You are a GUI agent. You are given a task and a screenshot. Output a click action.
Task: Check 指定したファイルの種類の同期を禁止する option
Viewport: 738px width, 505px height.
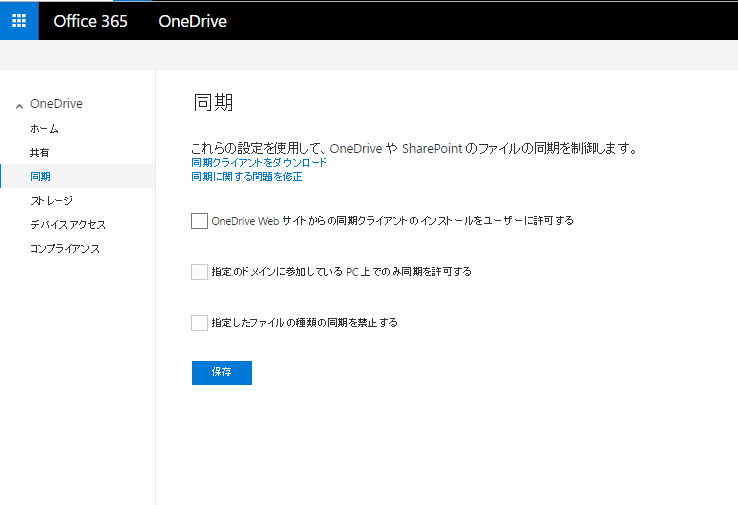(x=200, y=323)
